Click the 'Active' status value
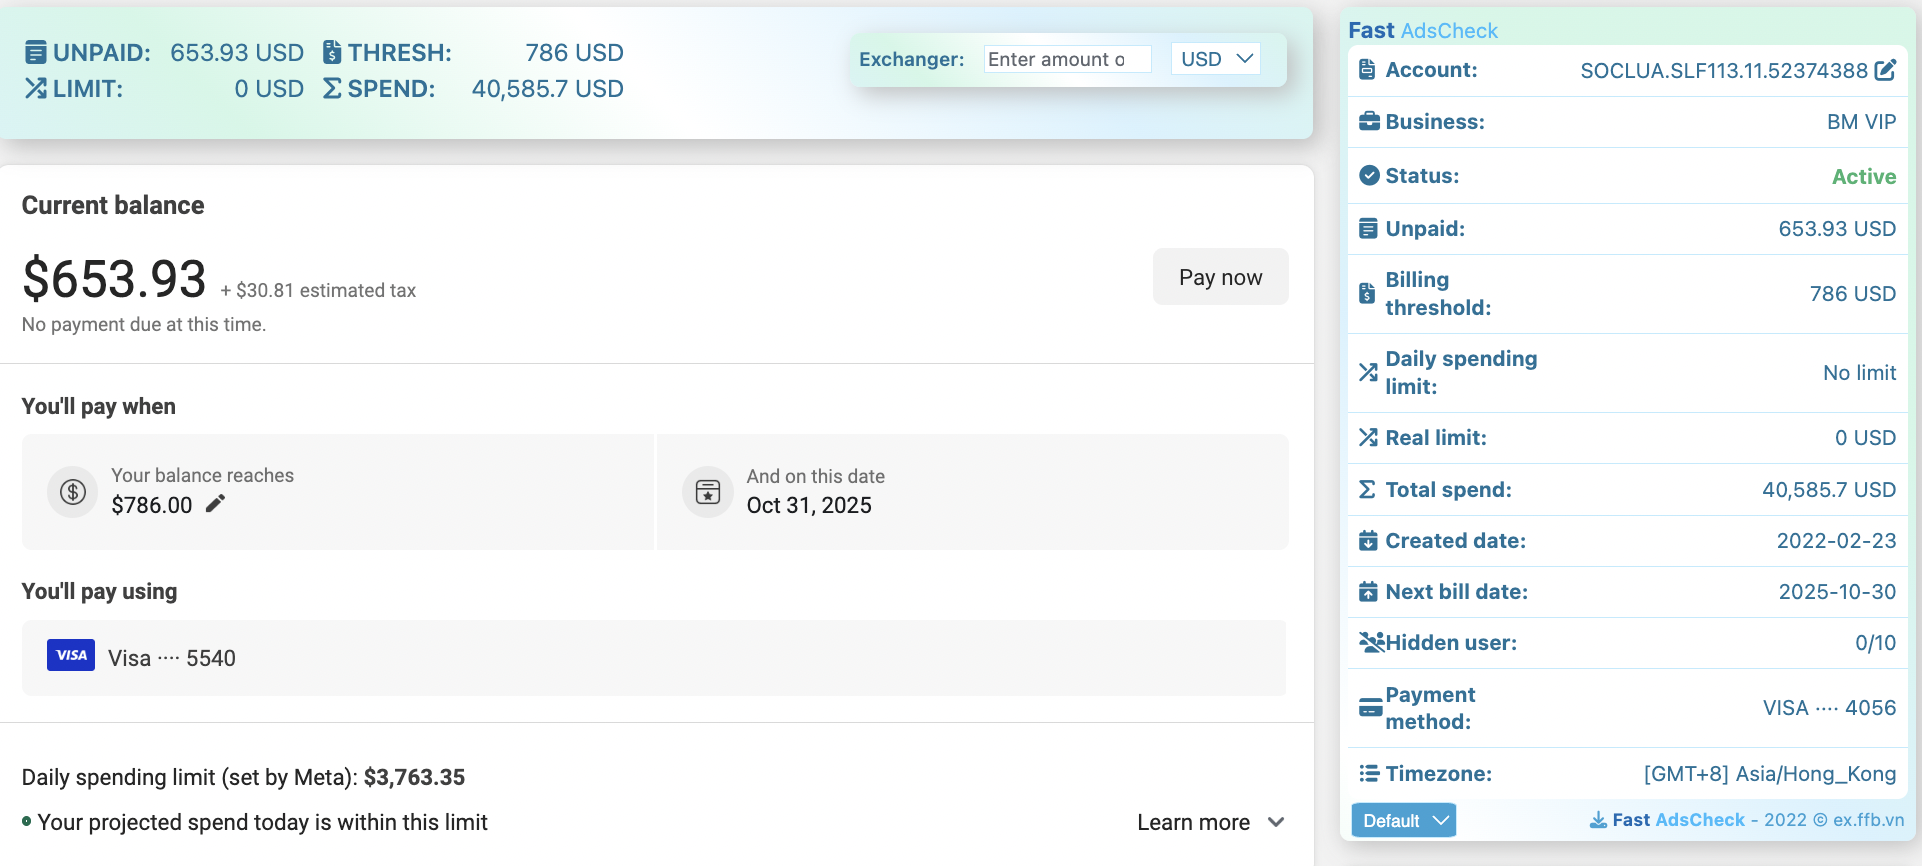 (1864, 176)
